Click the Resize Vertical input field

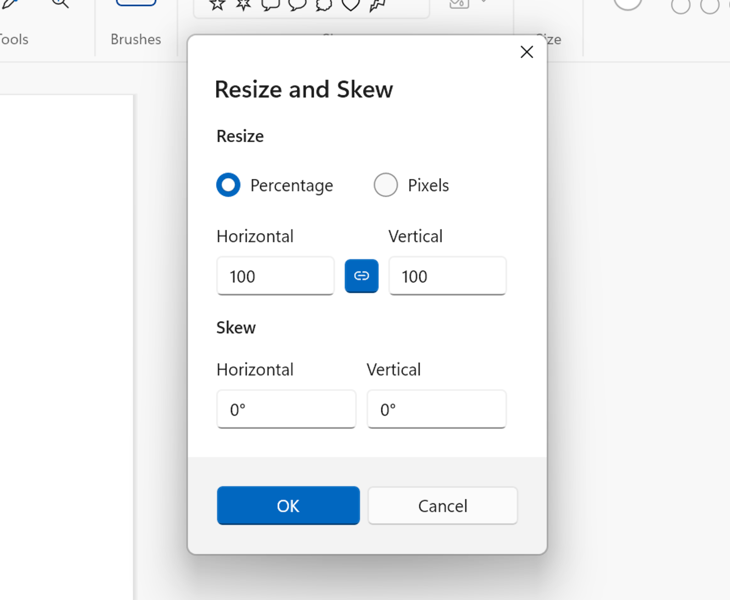447,276
